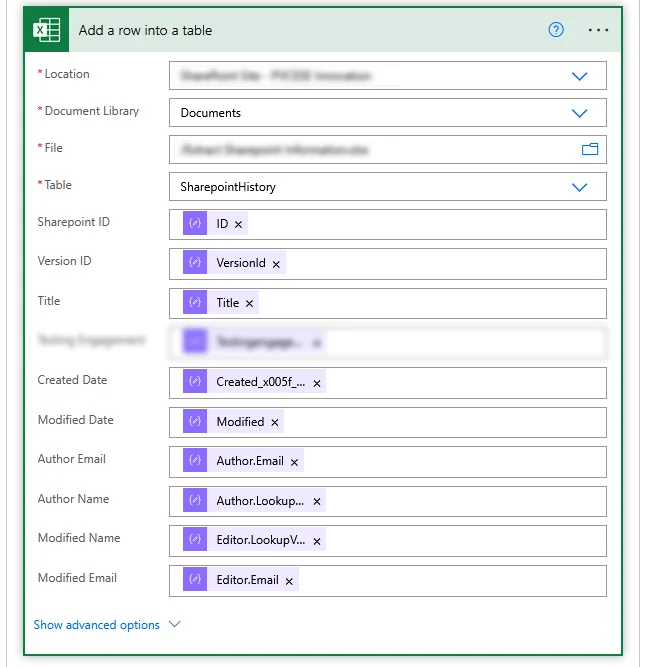The image size is (646, 667).
Task: Remove the Modified token
Action: tap(275, 422)
